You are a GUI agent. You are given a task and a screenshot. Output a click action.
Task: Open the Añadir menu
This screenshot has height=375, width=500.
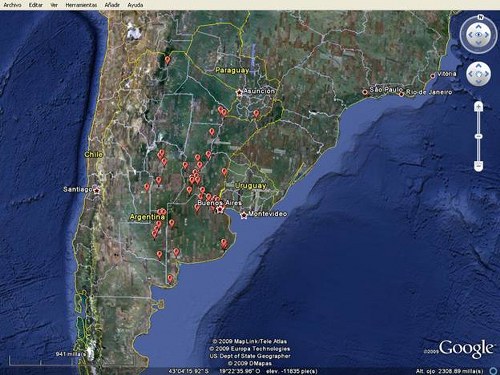click(x=112, y=5)
